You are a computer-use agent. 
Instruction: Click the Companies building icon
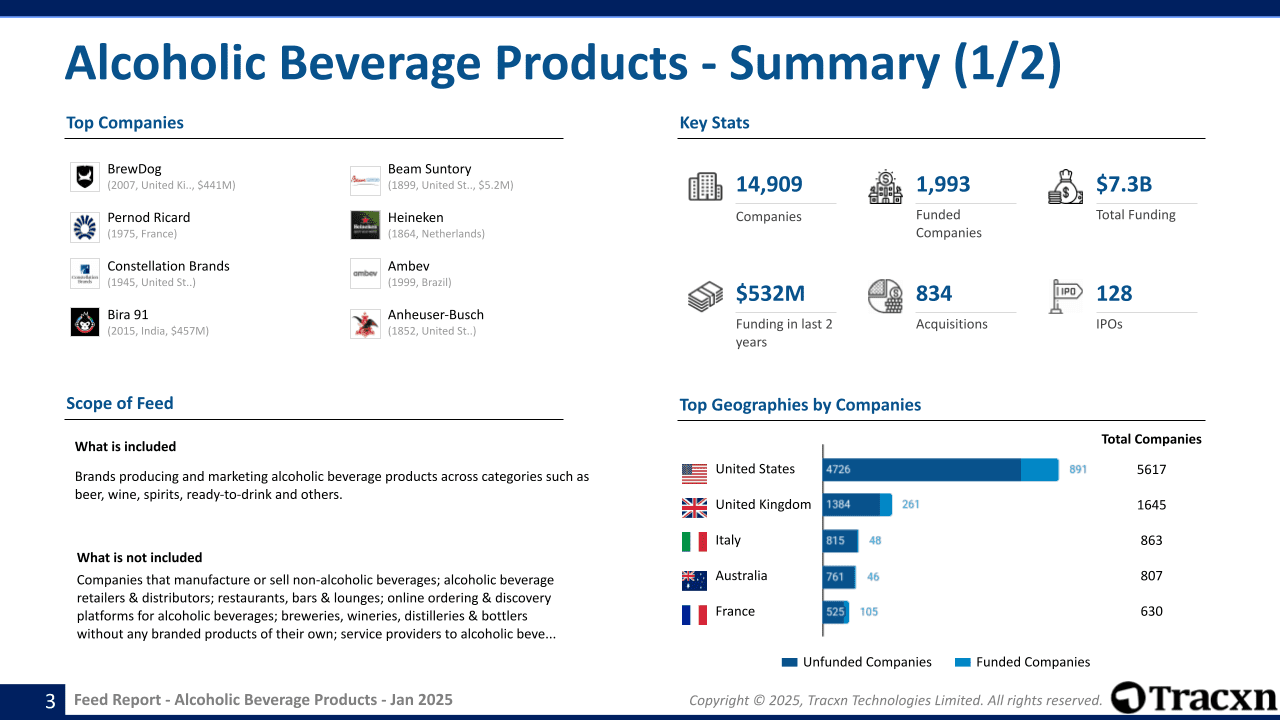tap(704, 185)
